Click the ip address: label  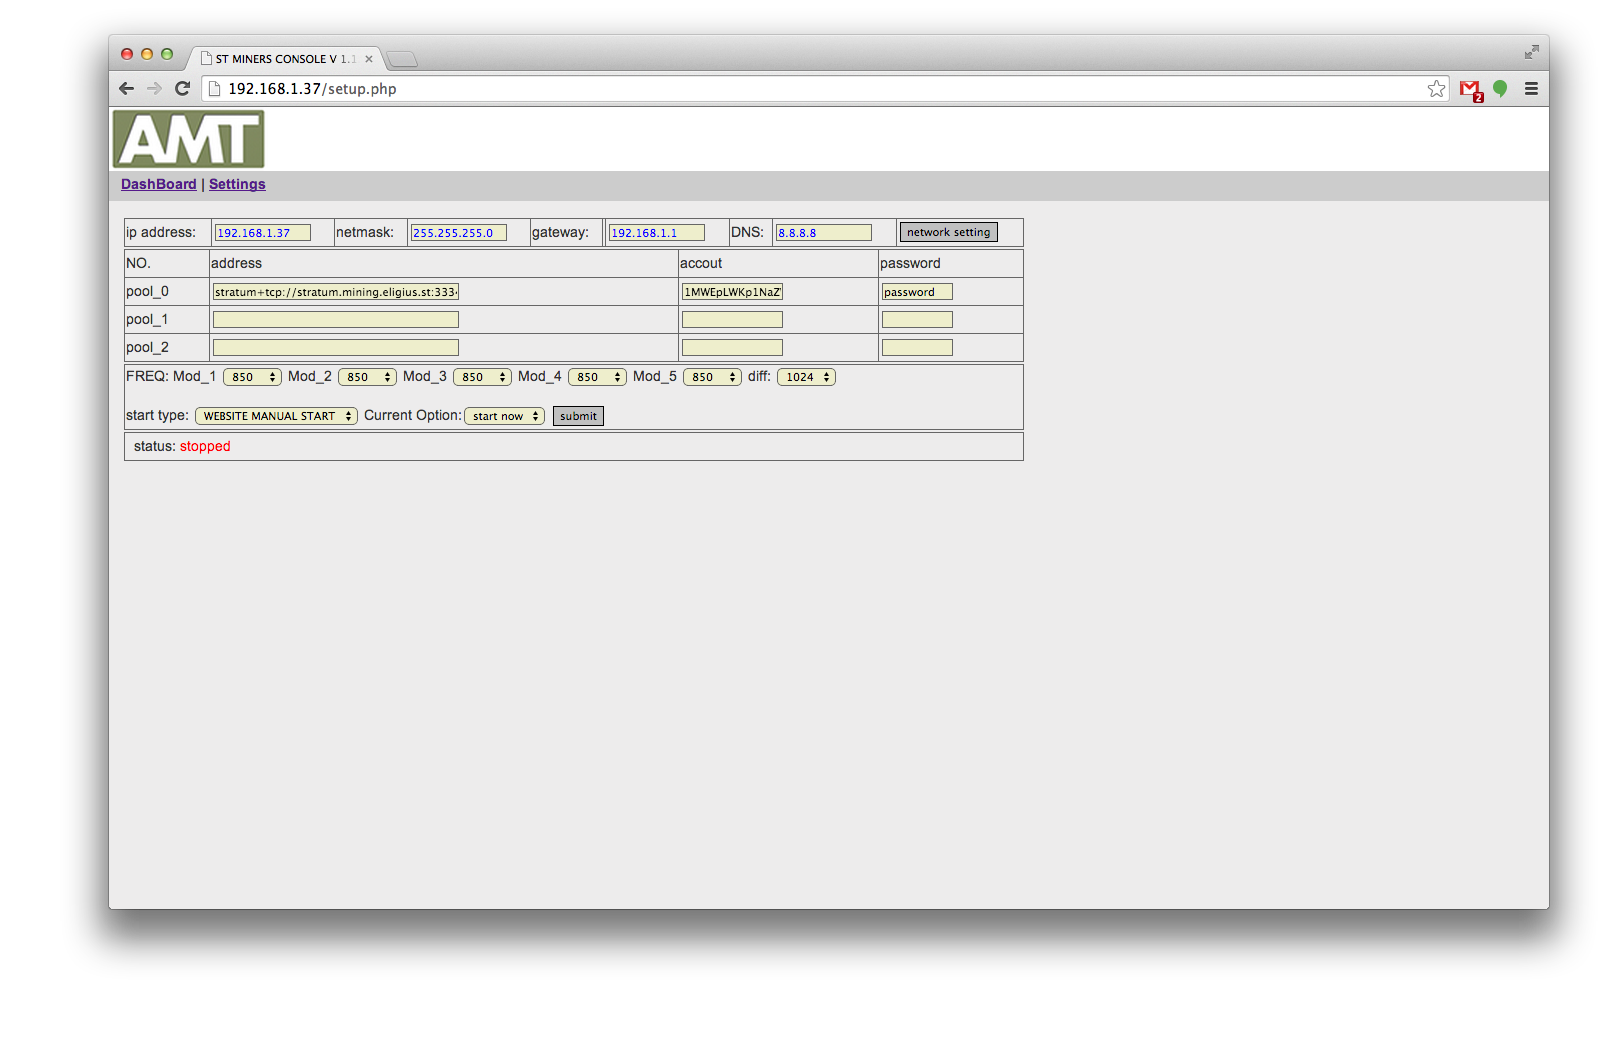(161, 232)
